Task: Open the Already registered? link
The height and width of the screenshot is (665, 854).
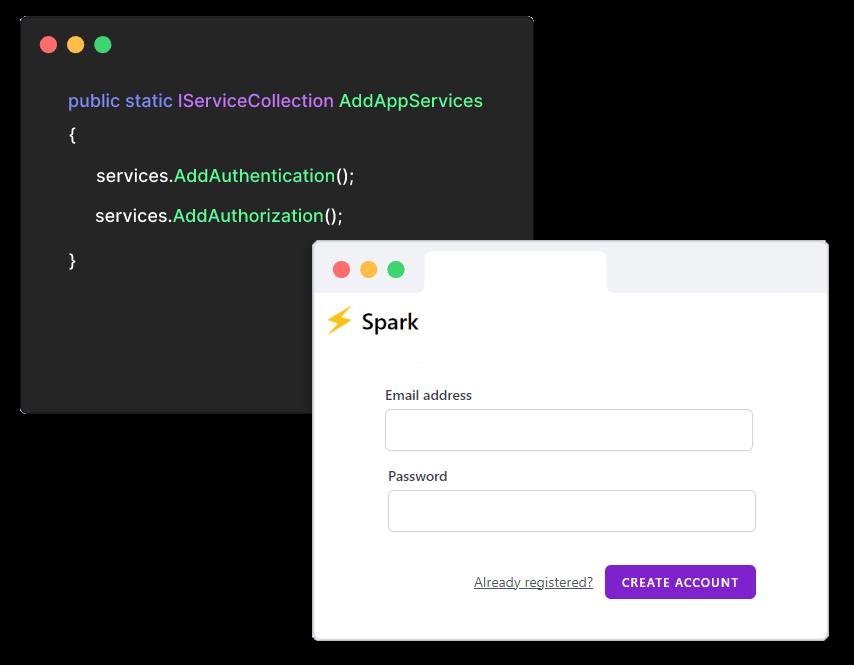Action: [x=533, y=582]
